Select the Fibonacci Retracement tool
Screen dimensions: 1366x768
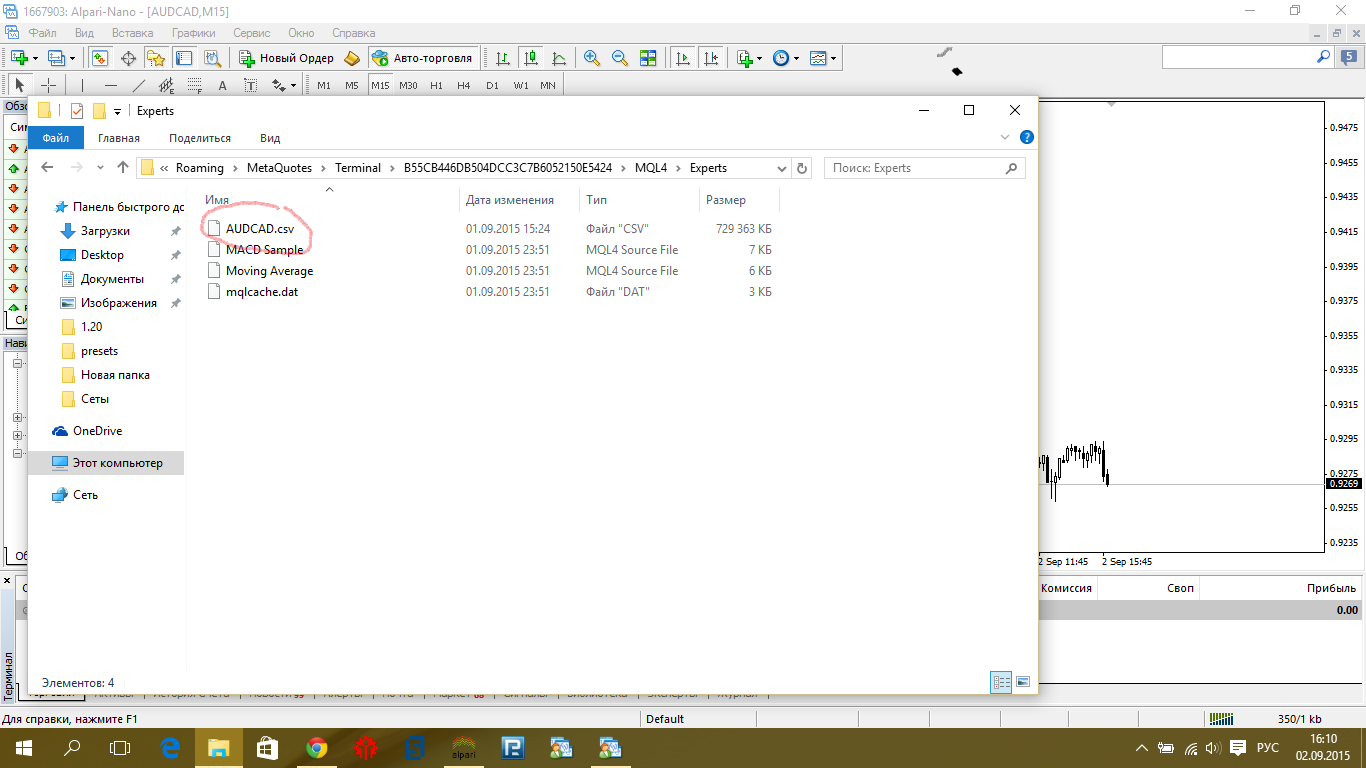pyautogui.click(x=195, y=85)
